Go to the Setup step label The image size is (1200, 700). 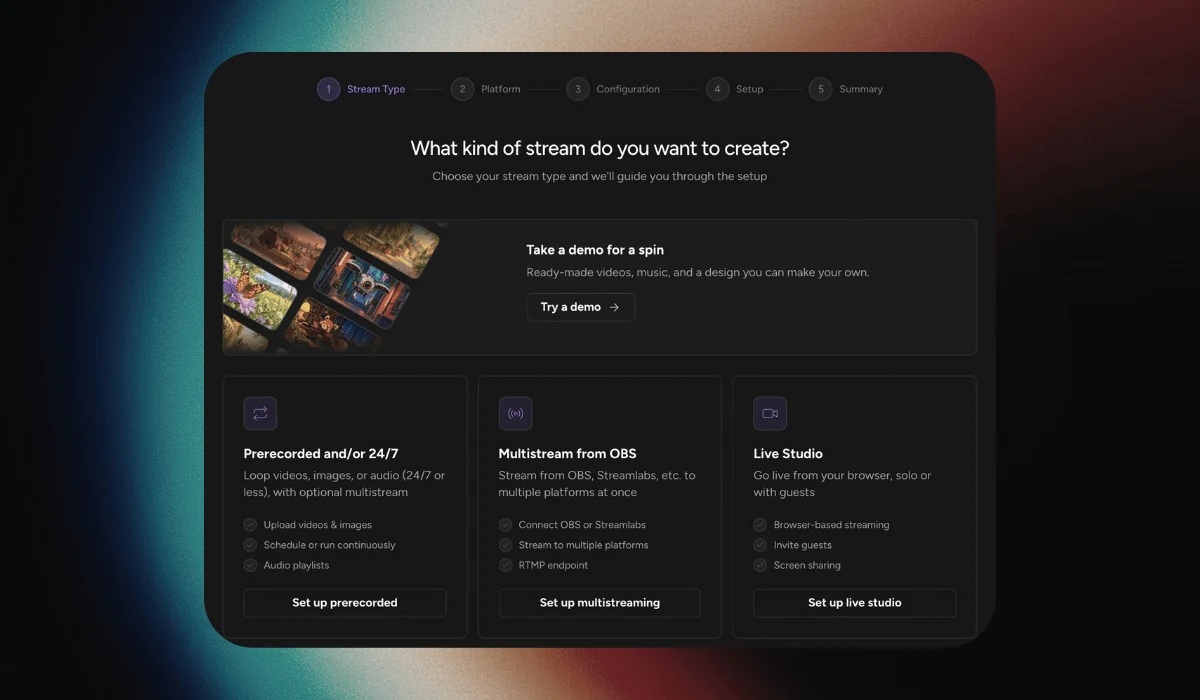pos(750,89)
